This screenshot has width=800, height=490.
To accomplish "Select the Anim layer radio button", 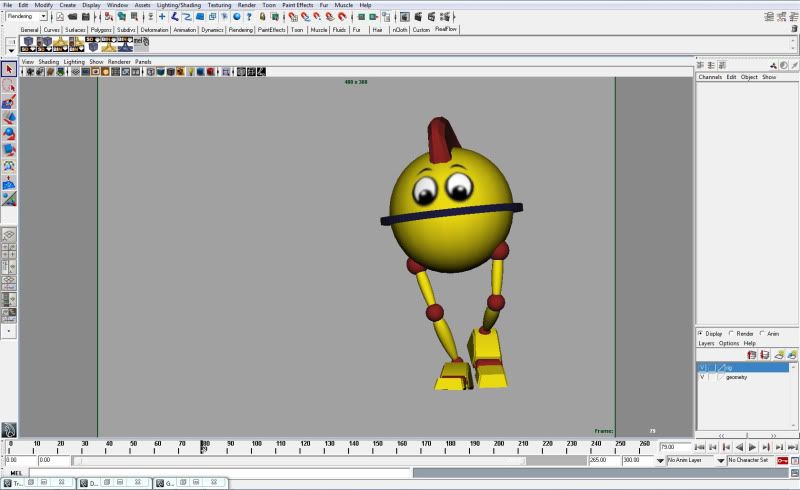I will click(762, 333).
